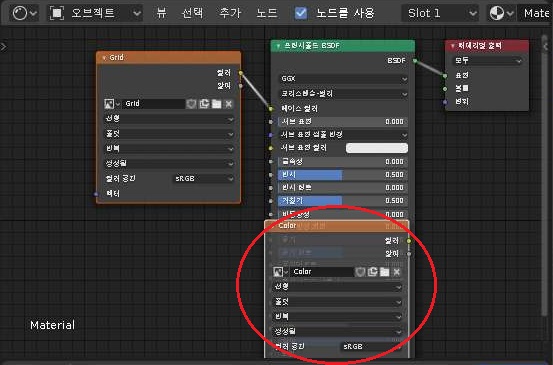Screen dimensions: 553x365
Task: Open the GGX distribution dropdown
Action: point(343,79)
